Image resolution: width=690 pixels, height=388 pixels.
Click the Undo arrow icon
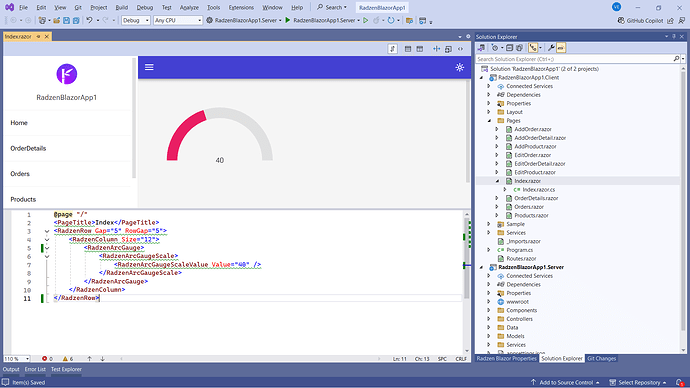(89, 20)
